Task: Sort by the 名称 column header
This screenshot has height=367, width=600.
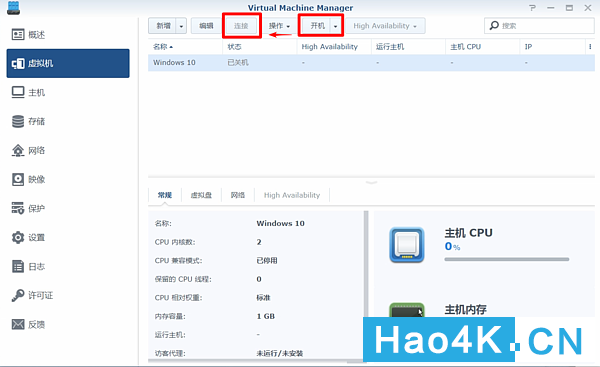Action: click(185, 47)
